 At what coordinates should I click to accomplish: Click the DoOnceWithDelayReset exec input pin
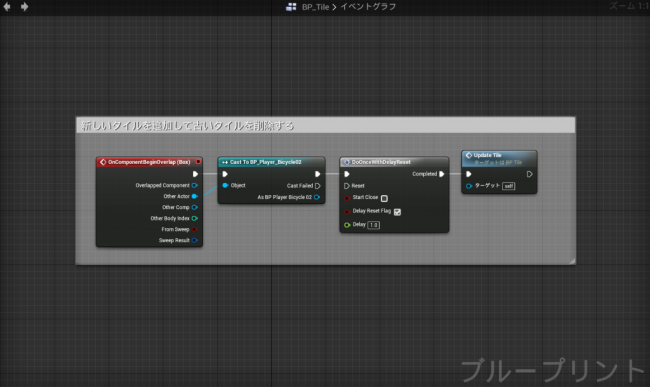[347, 174]
